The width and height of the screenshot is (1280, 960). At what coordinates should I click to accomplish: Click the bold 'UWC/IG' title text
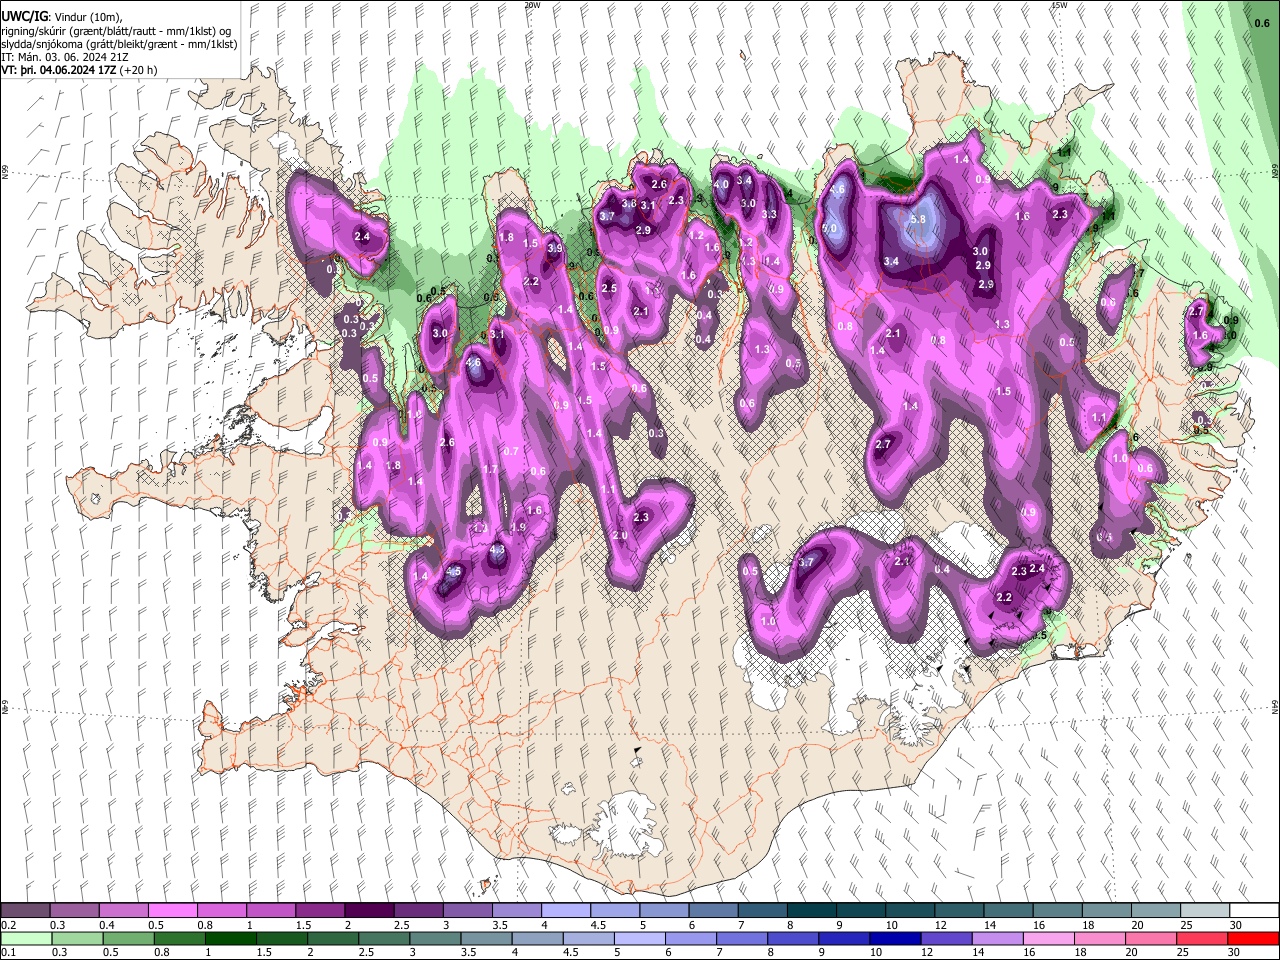point(24,17)
